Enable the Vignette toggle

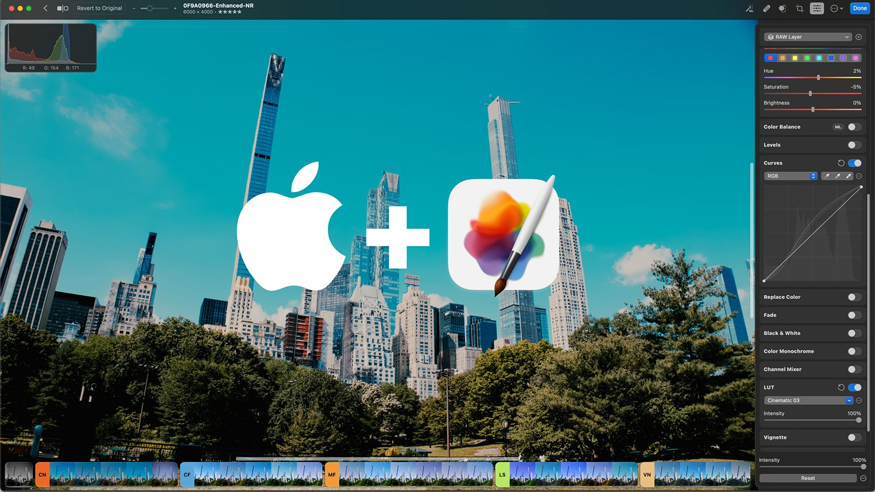pos(854,437)
